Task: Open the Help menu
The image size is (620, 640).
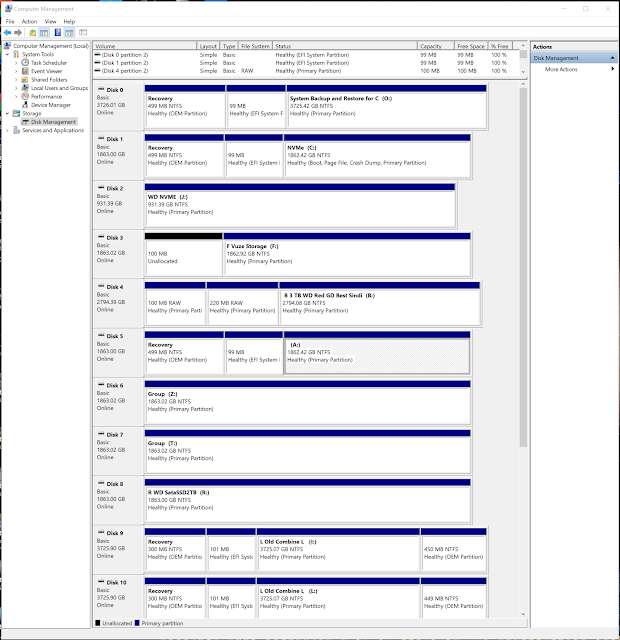Action: click(69, 21)
